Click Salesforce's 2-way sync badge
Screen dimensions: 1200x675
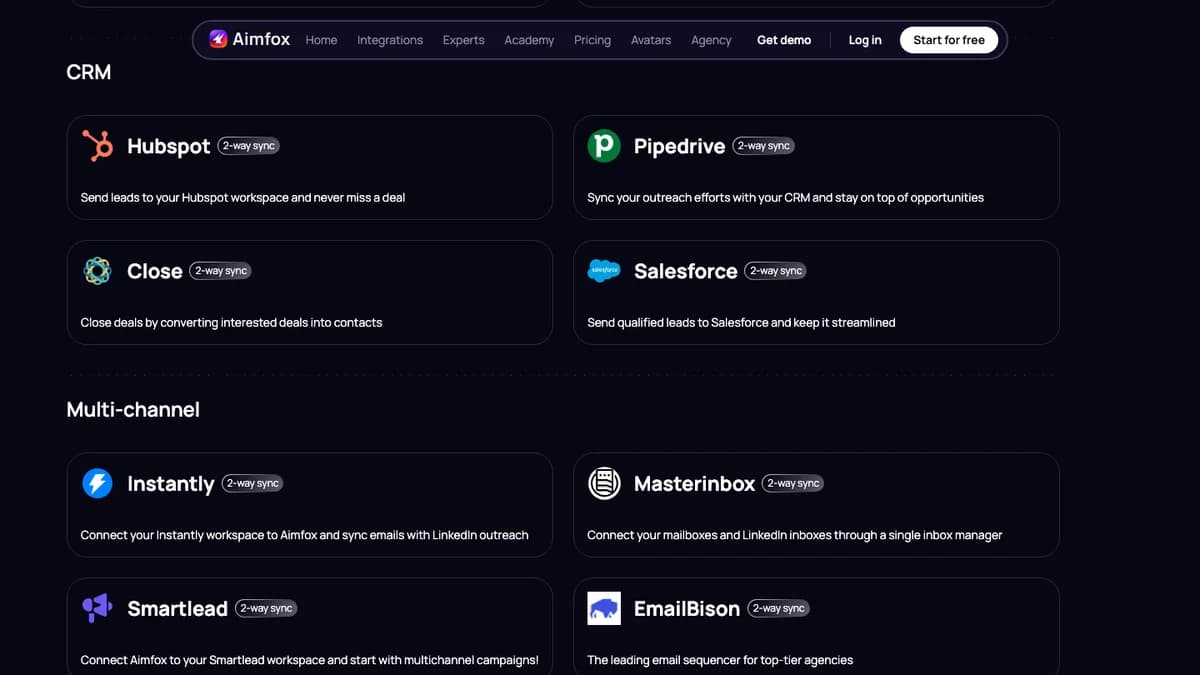point(776,271)
